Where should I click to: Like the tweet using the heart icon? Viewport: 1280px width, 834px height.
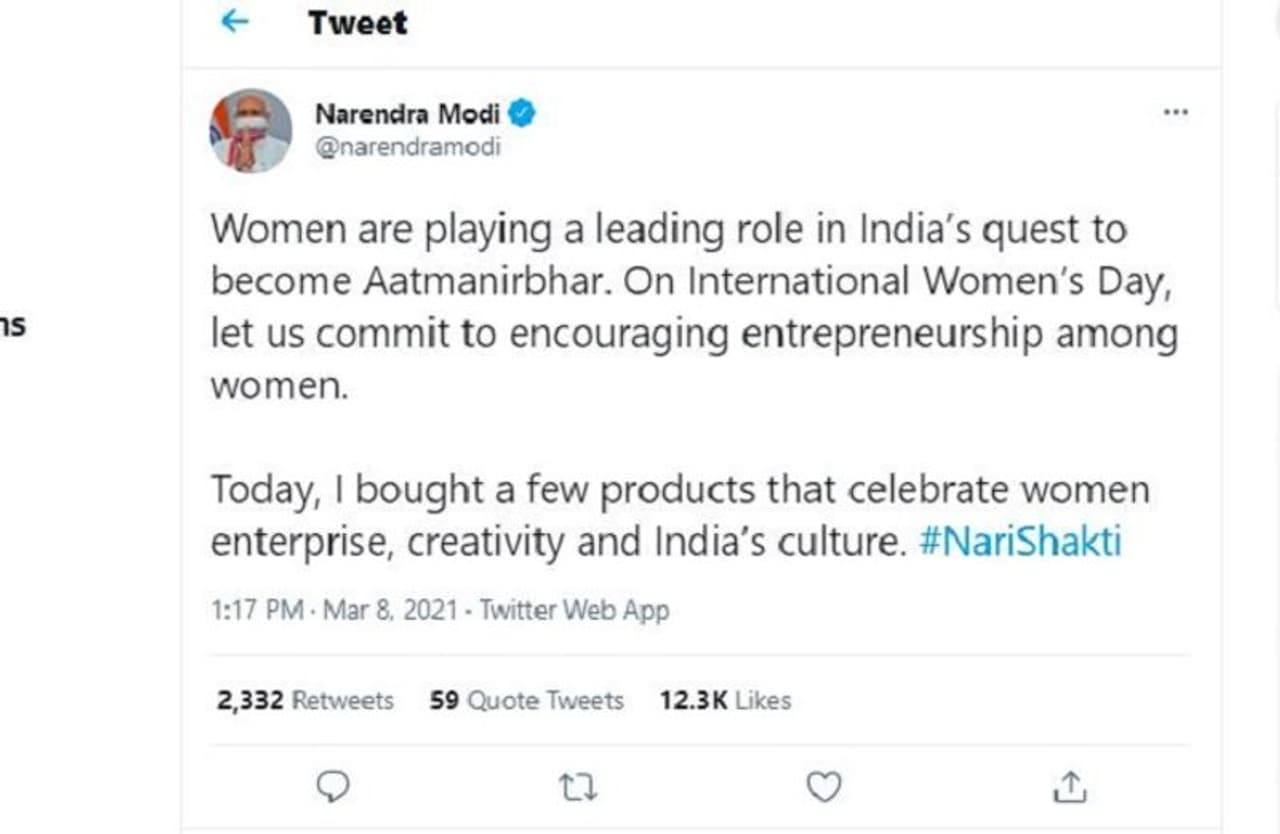(x=822, y=787)
